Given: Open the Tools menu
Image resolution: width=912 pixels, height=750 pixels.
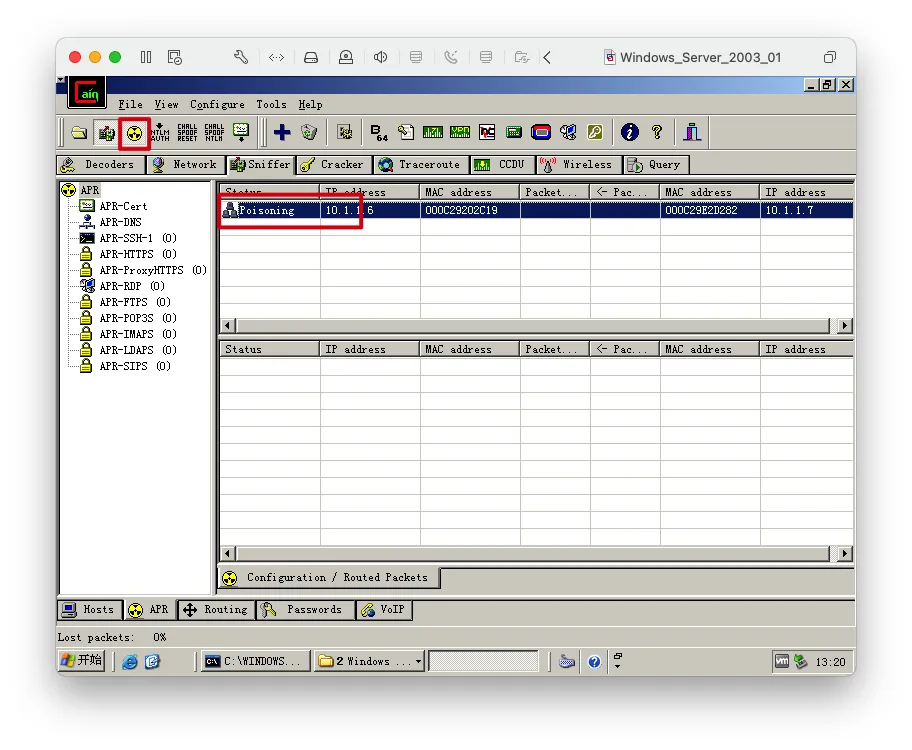Looking at the screenshot, I should (x=271, y=105).
